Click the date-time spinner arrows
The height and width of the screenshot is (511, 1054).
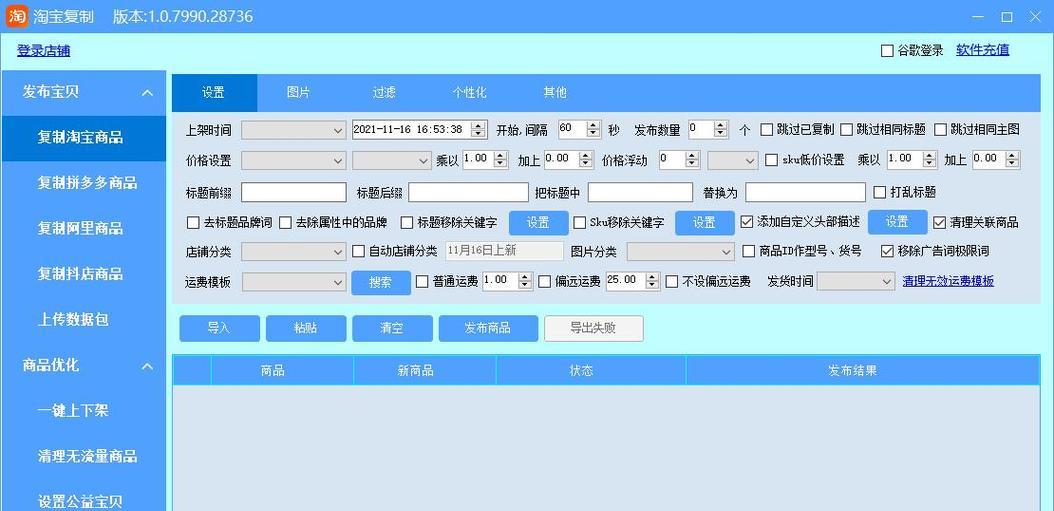(479, 130)
